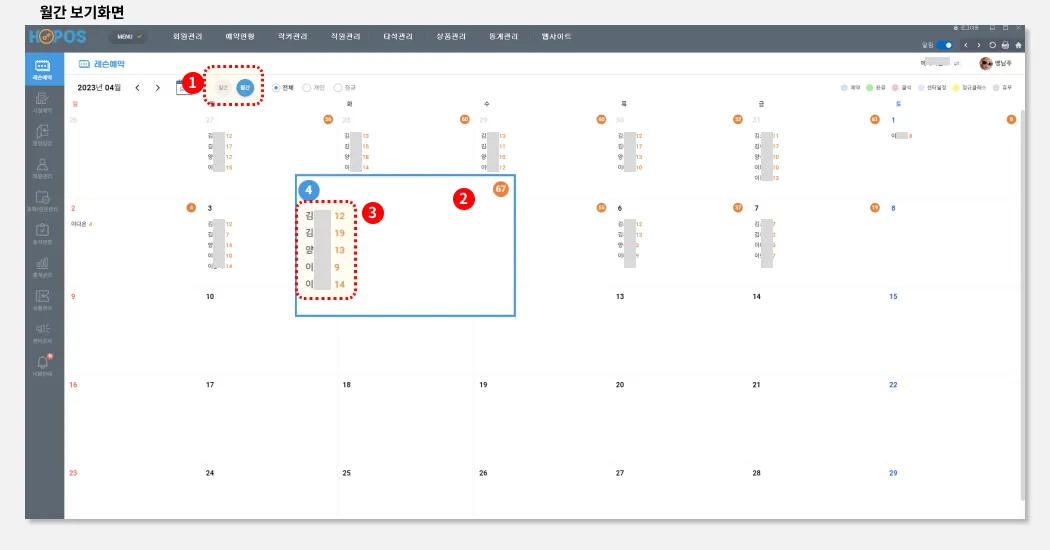This screenshot has width=1050, height=550.
Task: Select the 정규 radio button
Action: point(338,88)
